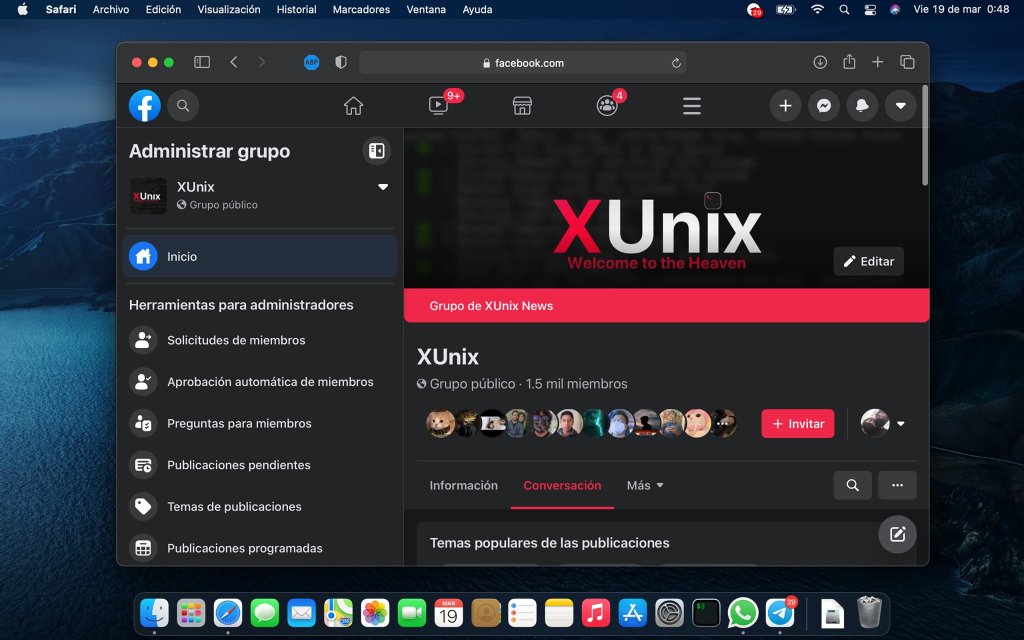The width and height of the screenshot is (1024, 640).
Task: Click the floating new message compose icon
Action: 897,534
